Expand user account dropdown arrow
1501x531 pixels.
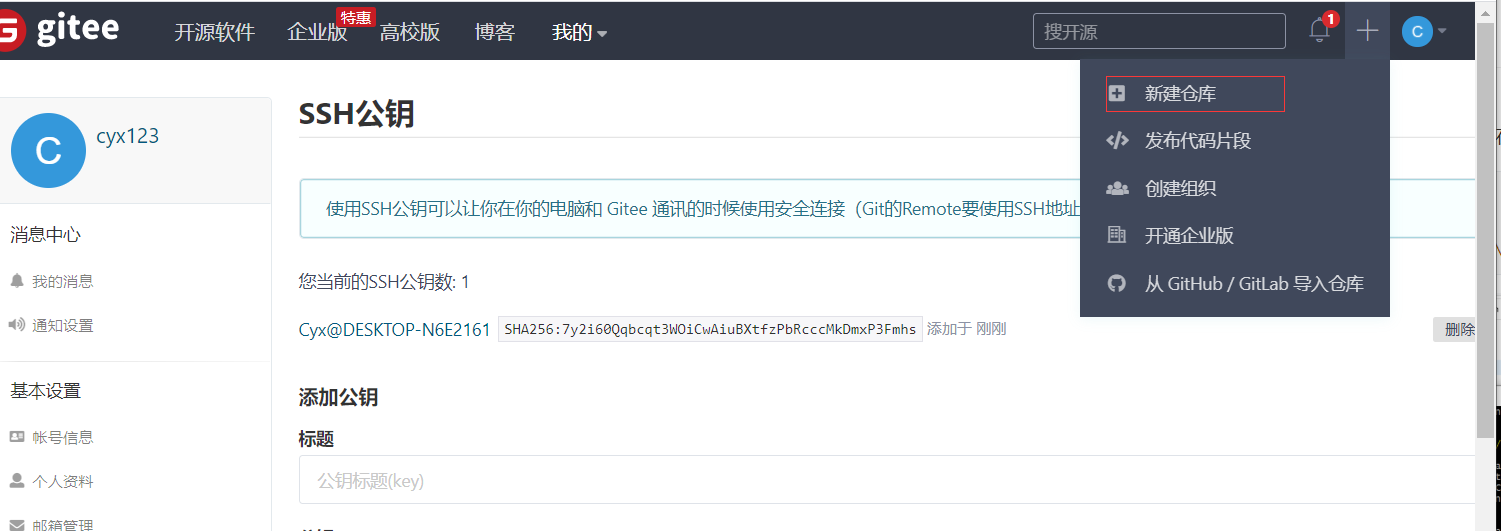[1442, 32]
